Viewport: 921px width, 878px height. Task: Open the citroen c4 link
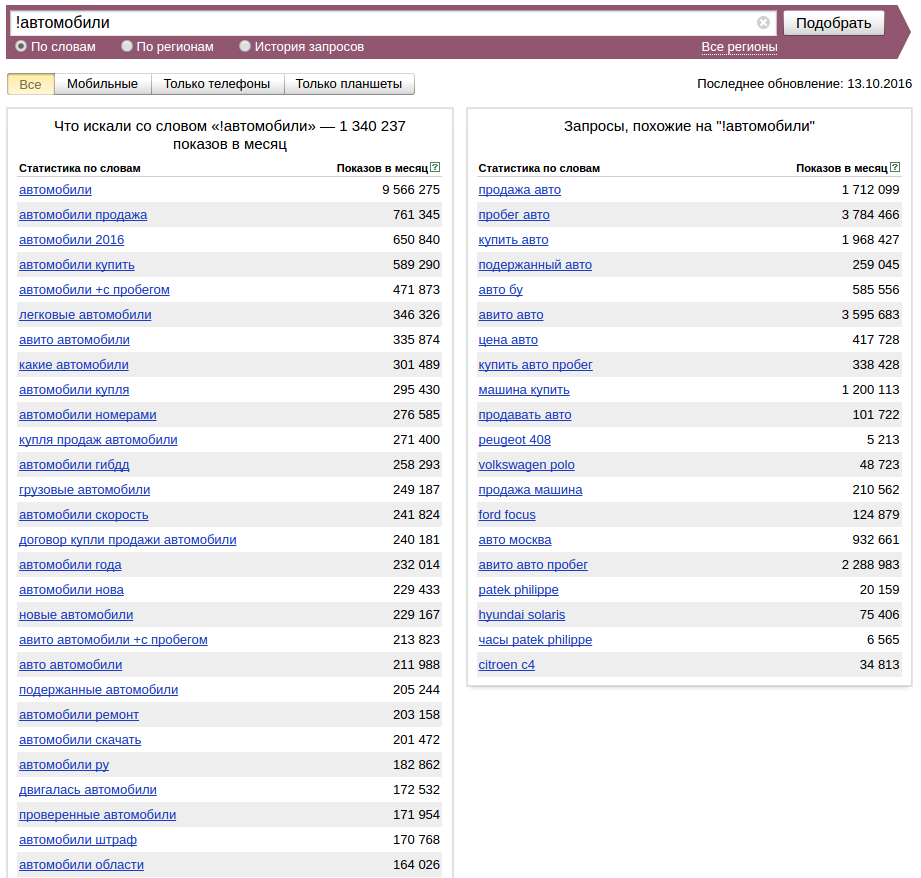507,665
